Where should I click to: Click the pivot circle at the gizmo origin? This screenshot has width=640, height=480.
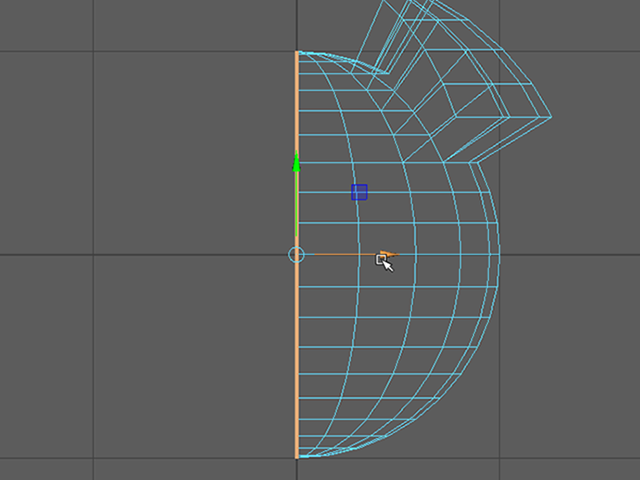(296, 255)
